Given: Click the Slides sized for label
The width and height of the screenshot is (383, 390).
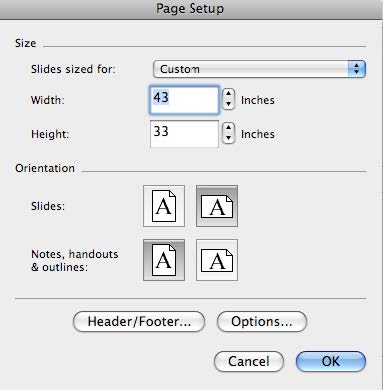Looking at the screenshot, I should pos(73,69).
